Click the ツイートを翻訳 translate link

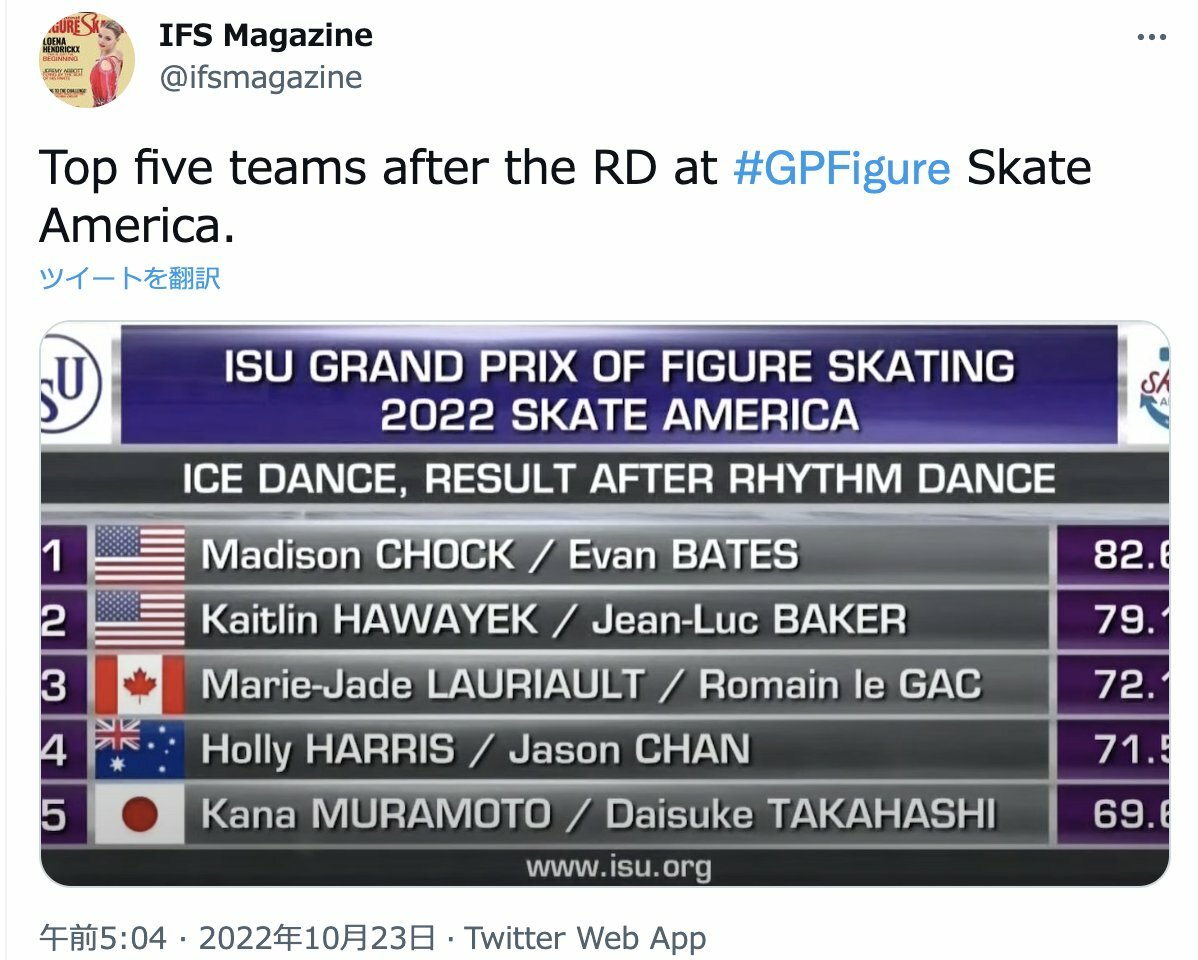click(x=130, y=277)
